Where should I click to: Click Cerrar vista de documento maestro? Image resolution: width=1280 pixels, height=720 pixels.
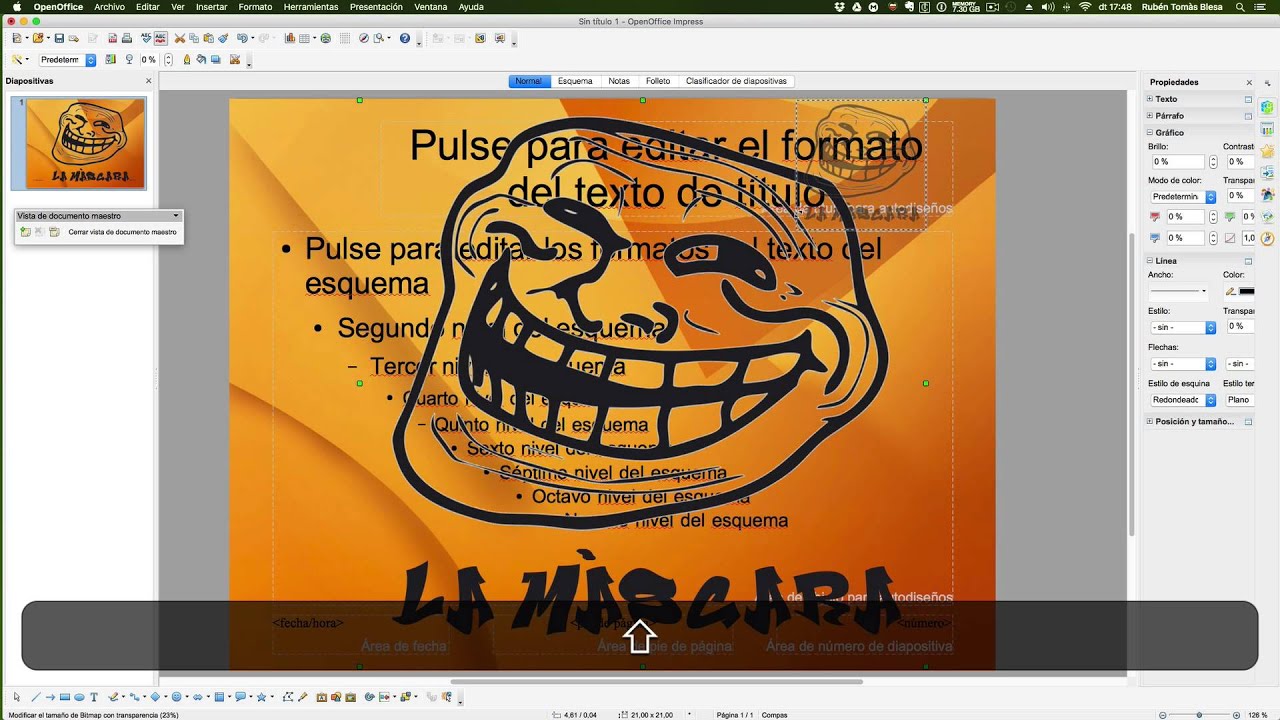click(x=122, y=232)
